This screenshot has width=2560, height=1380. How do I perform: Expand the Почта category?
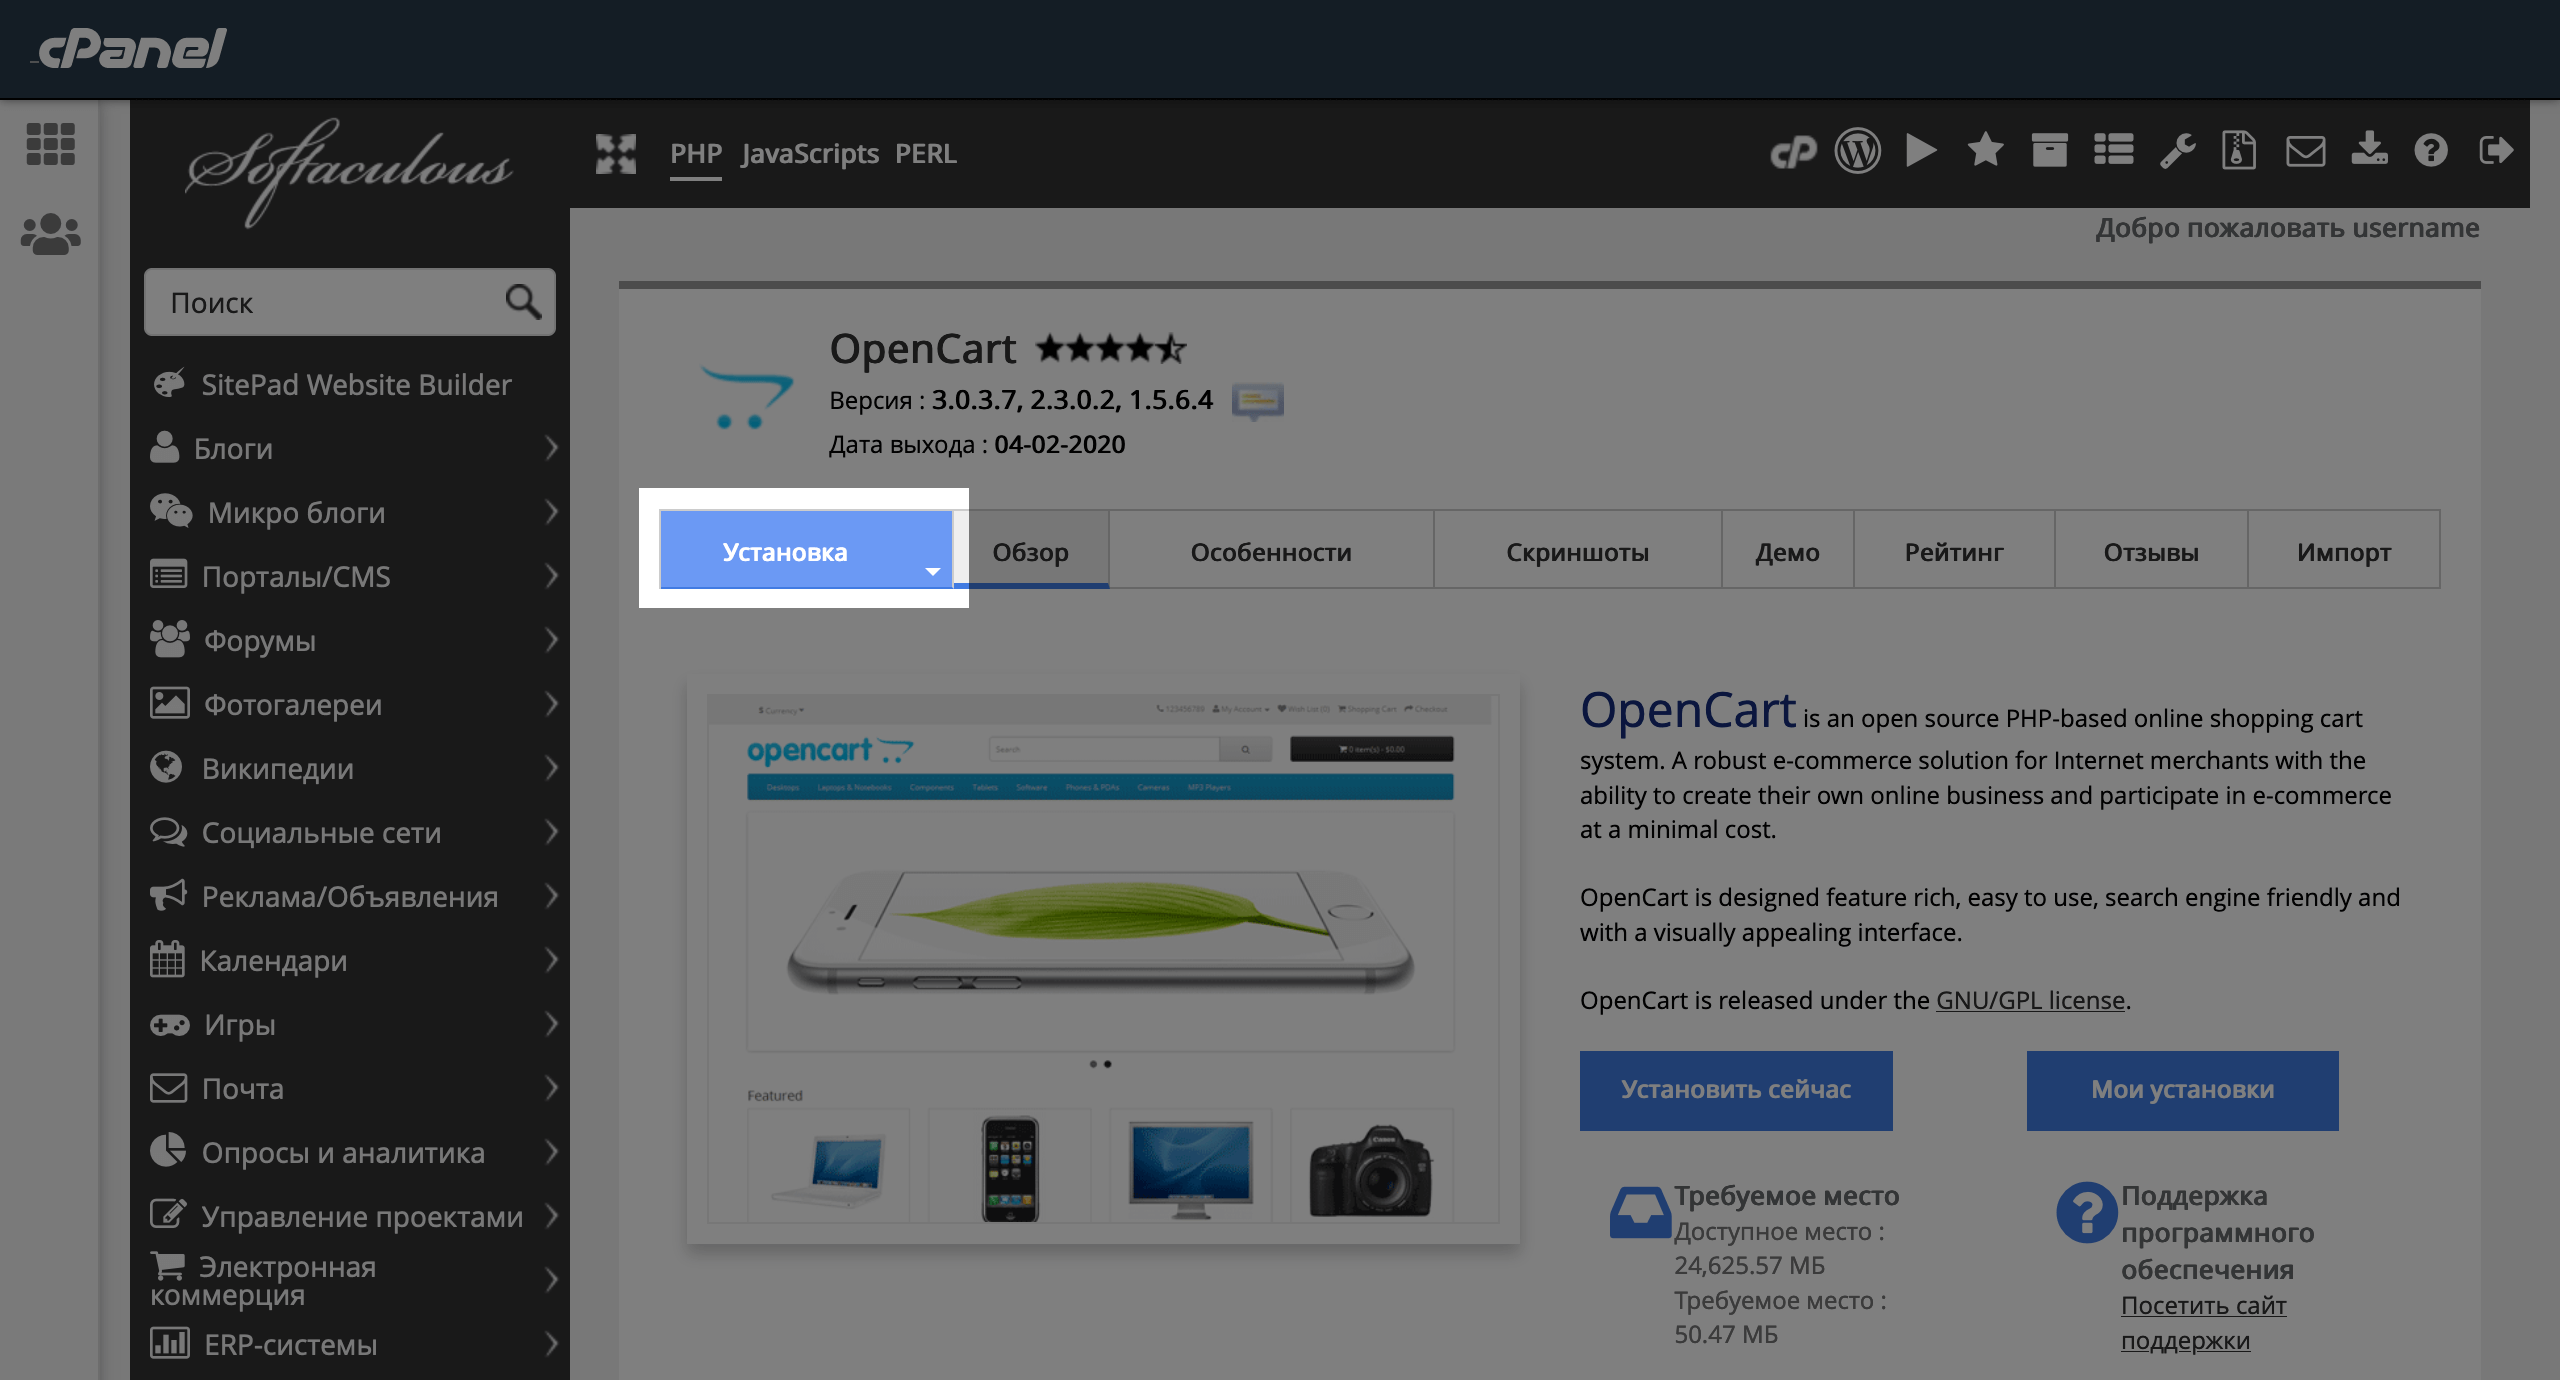pyautogui.click(x=350, y=1089)
